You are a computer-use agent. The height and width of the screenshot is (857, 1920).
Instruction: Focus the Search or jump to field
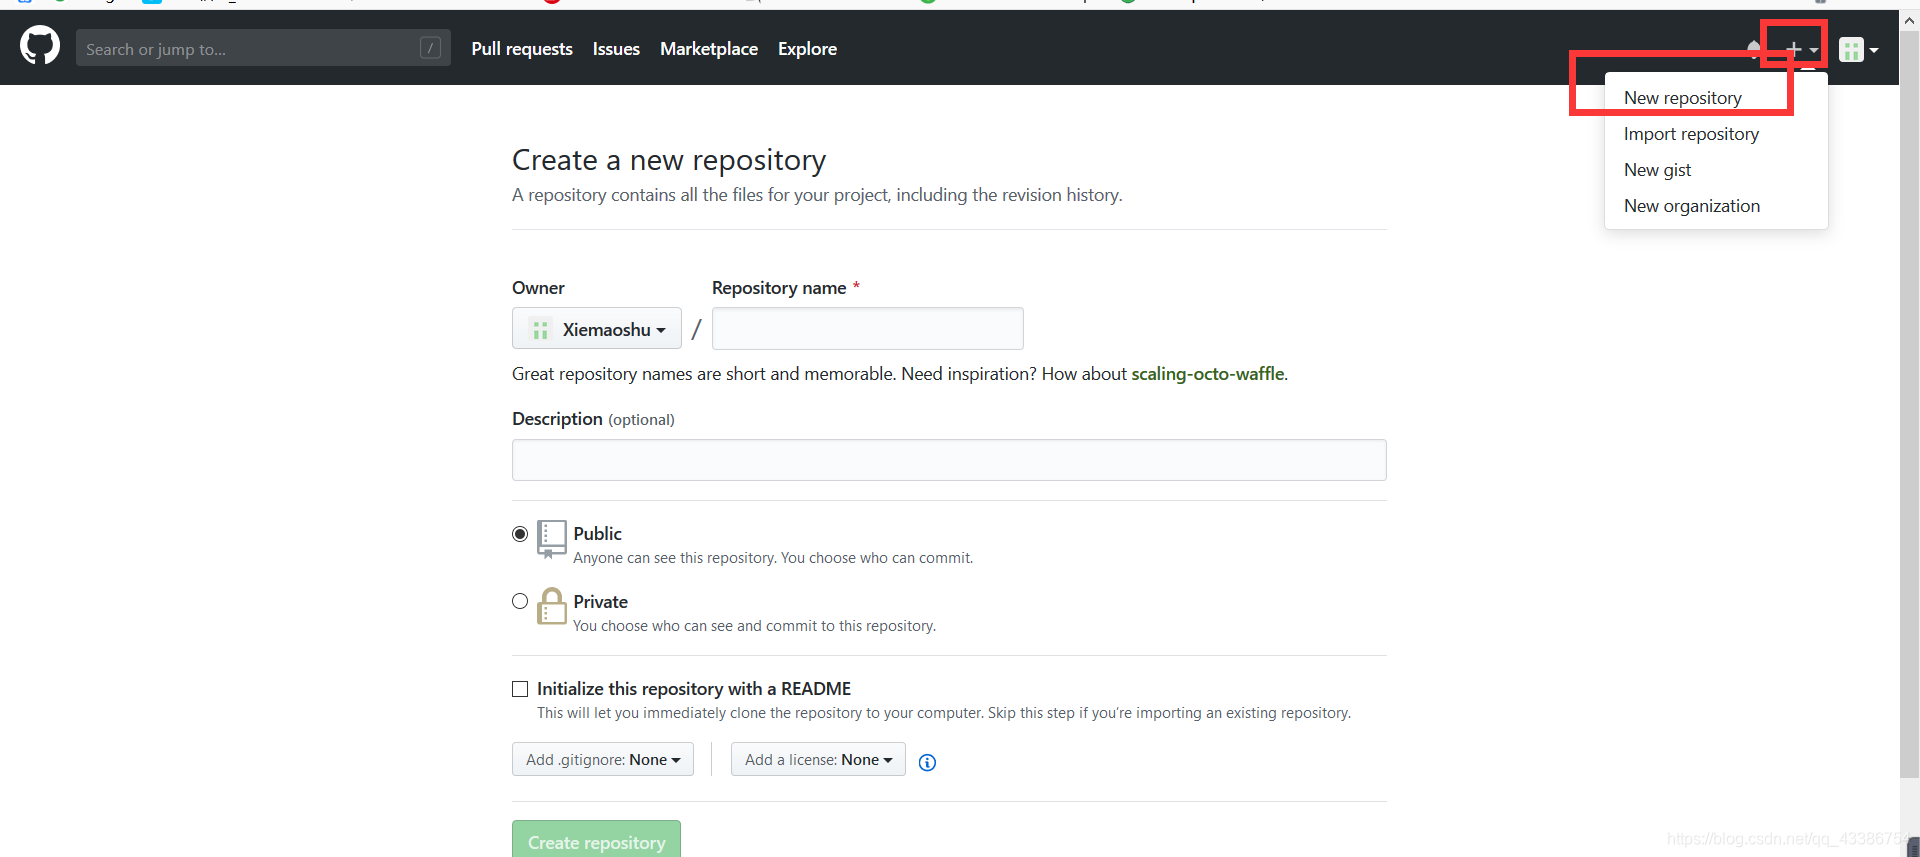[263, 48]
